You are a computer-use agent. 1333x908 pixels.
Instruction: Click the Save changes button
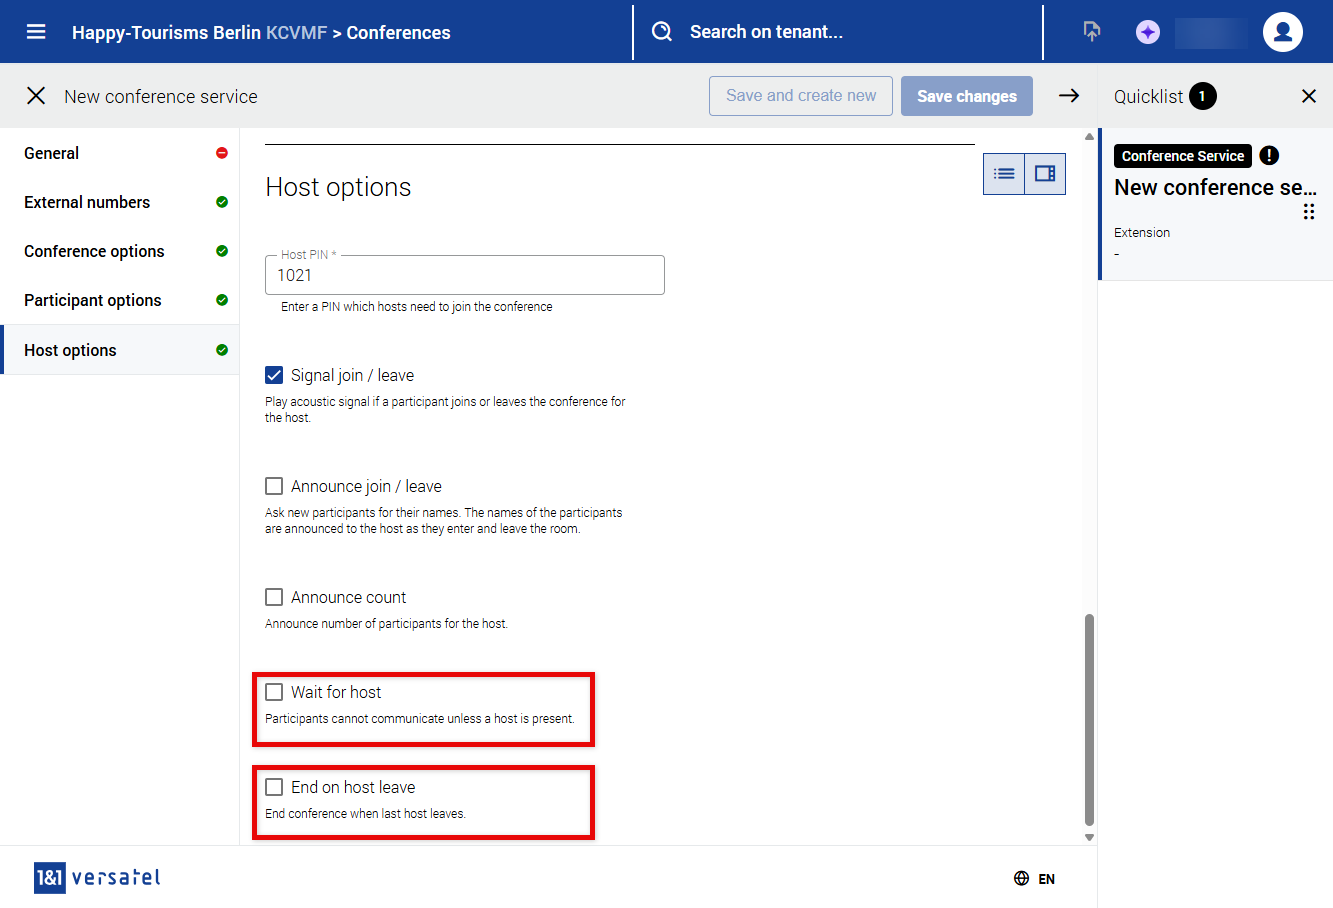966,96
